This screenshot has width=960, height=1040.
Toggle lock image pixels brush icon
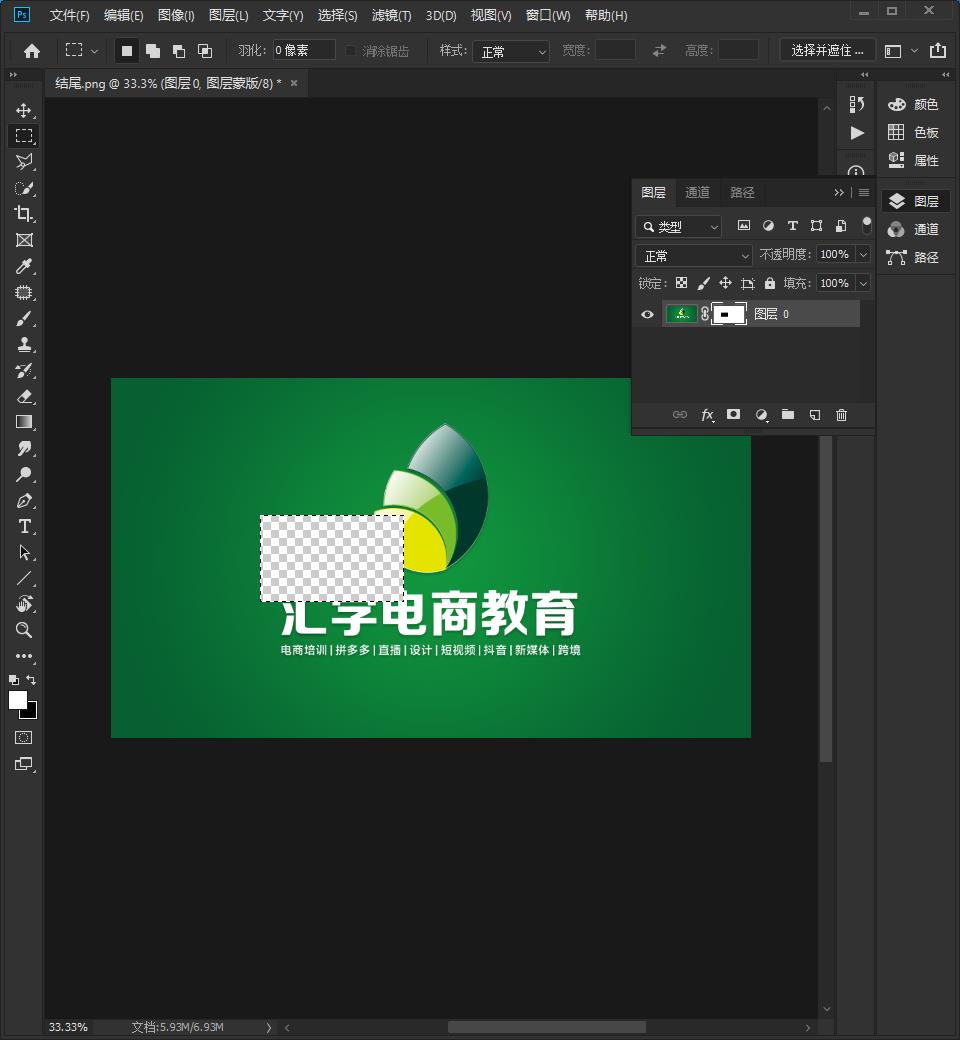[x=703, y=283]
